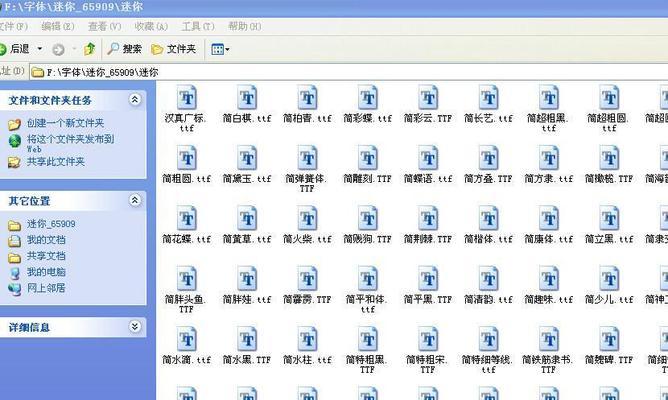This screenshot has height=400, width=668.
Task: Open the 编辑(E) menu
Action: click(x=58, y=26)
